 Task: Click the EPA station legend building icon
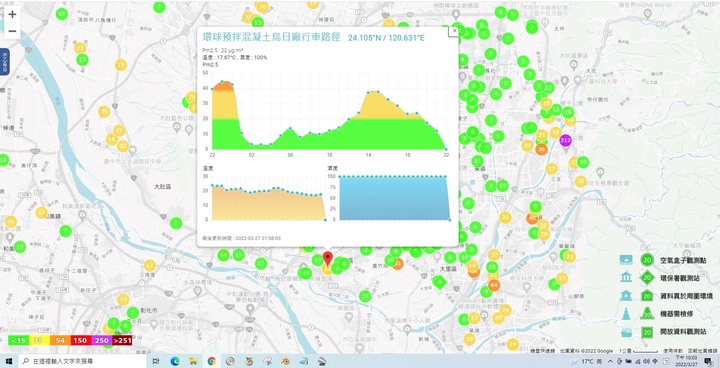pos(625,277)
